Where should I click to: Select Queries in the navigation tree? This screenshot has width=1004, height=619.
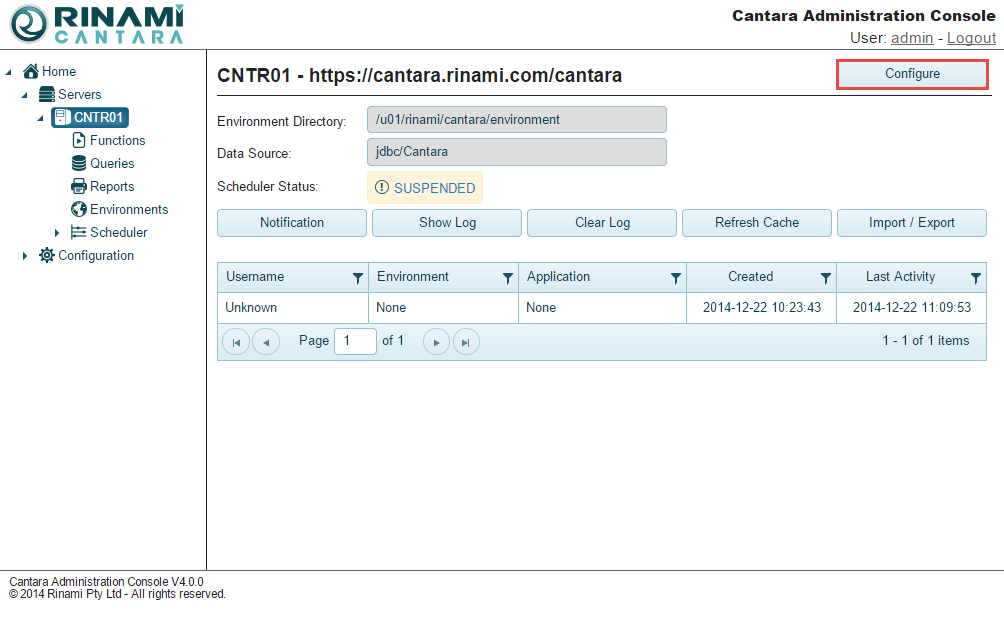tap(112, 164)
